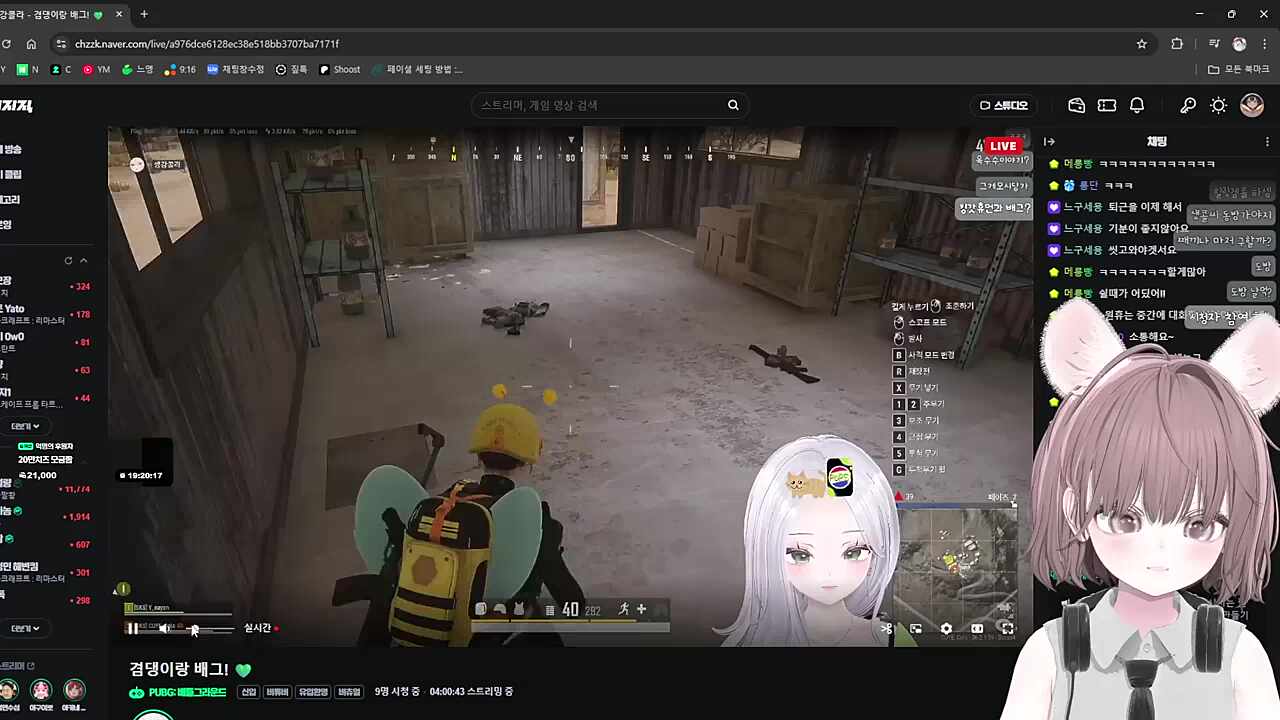
Task: Open sidebar channel with 1,914 viewers
Action: click(x=47, y=516)
